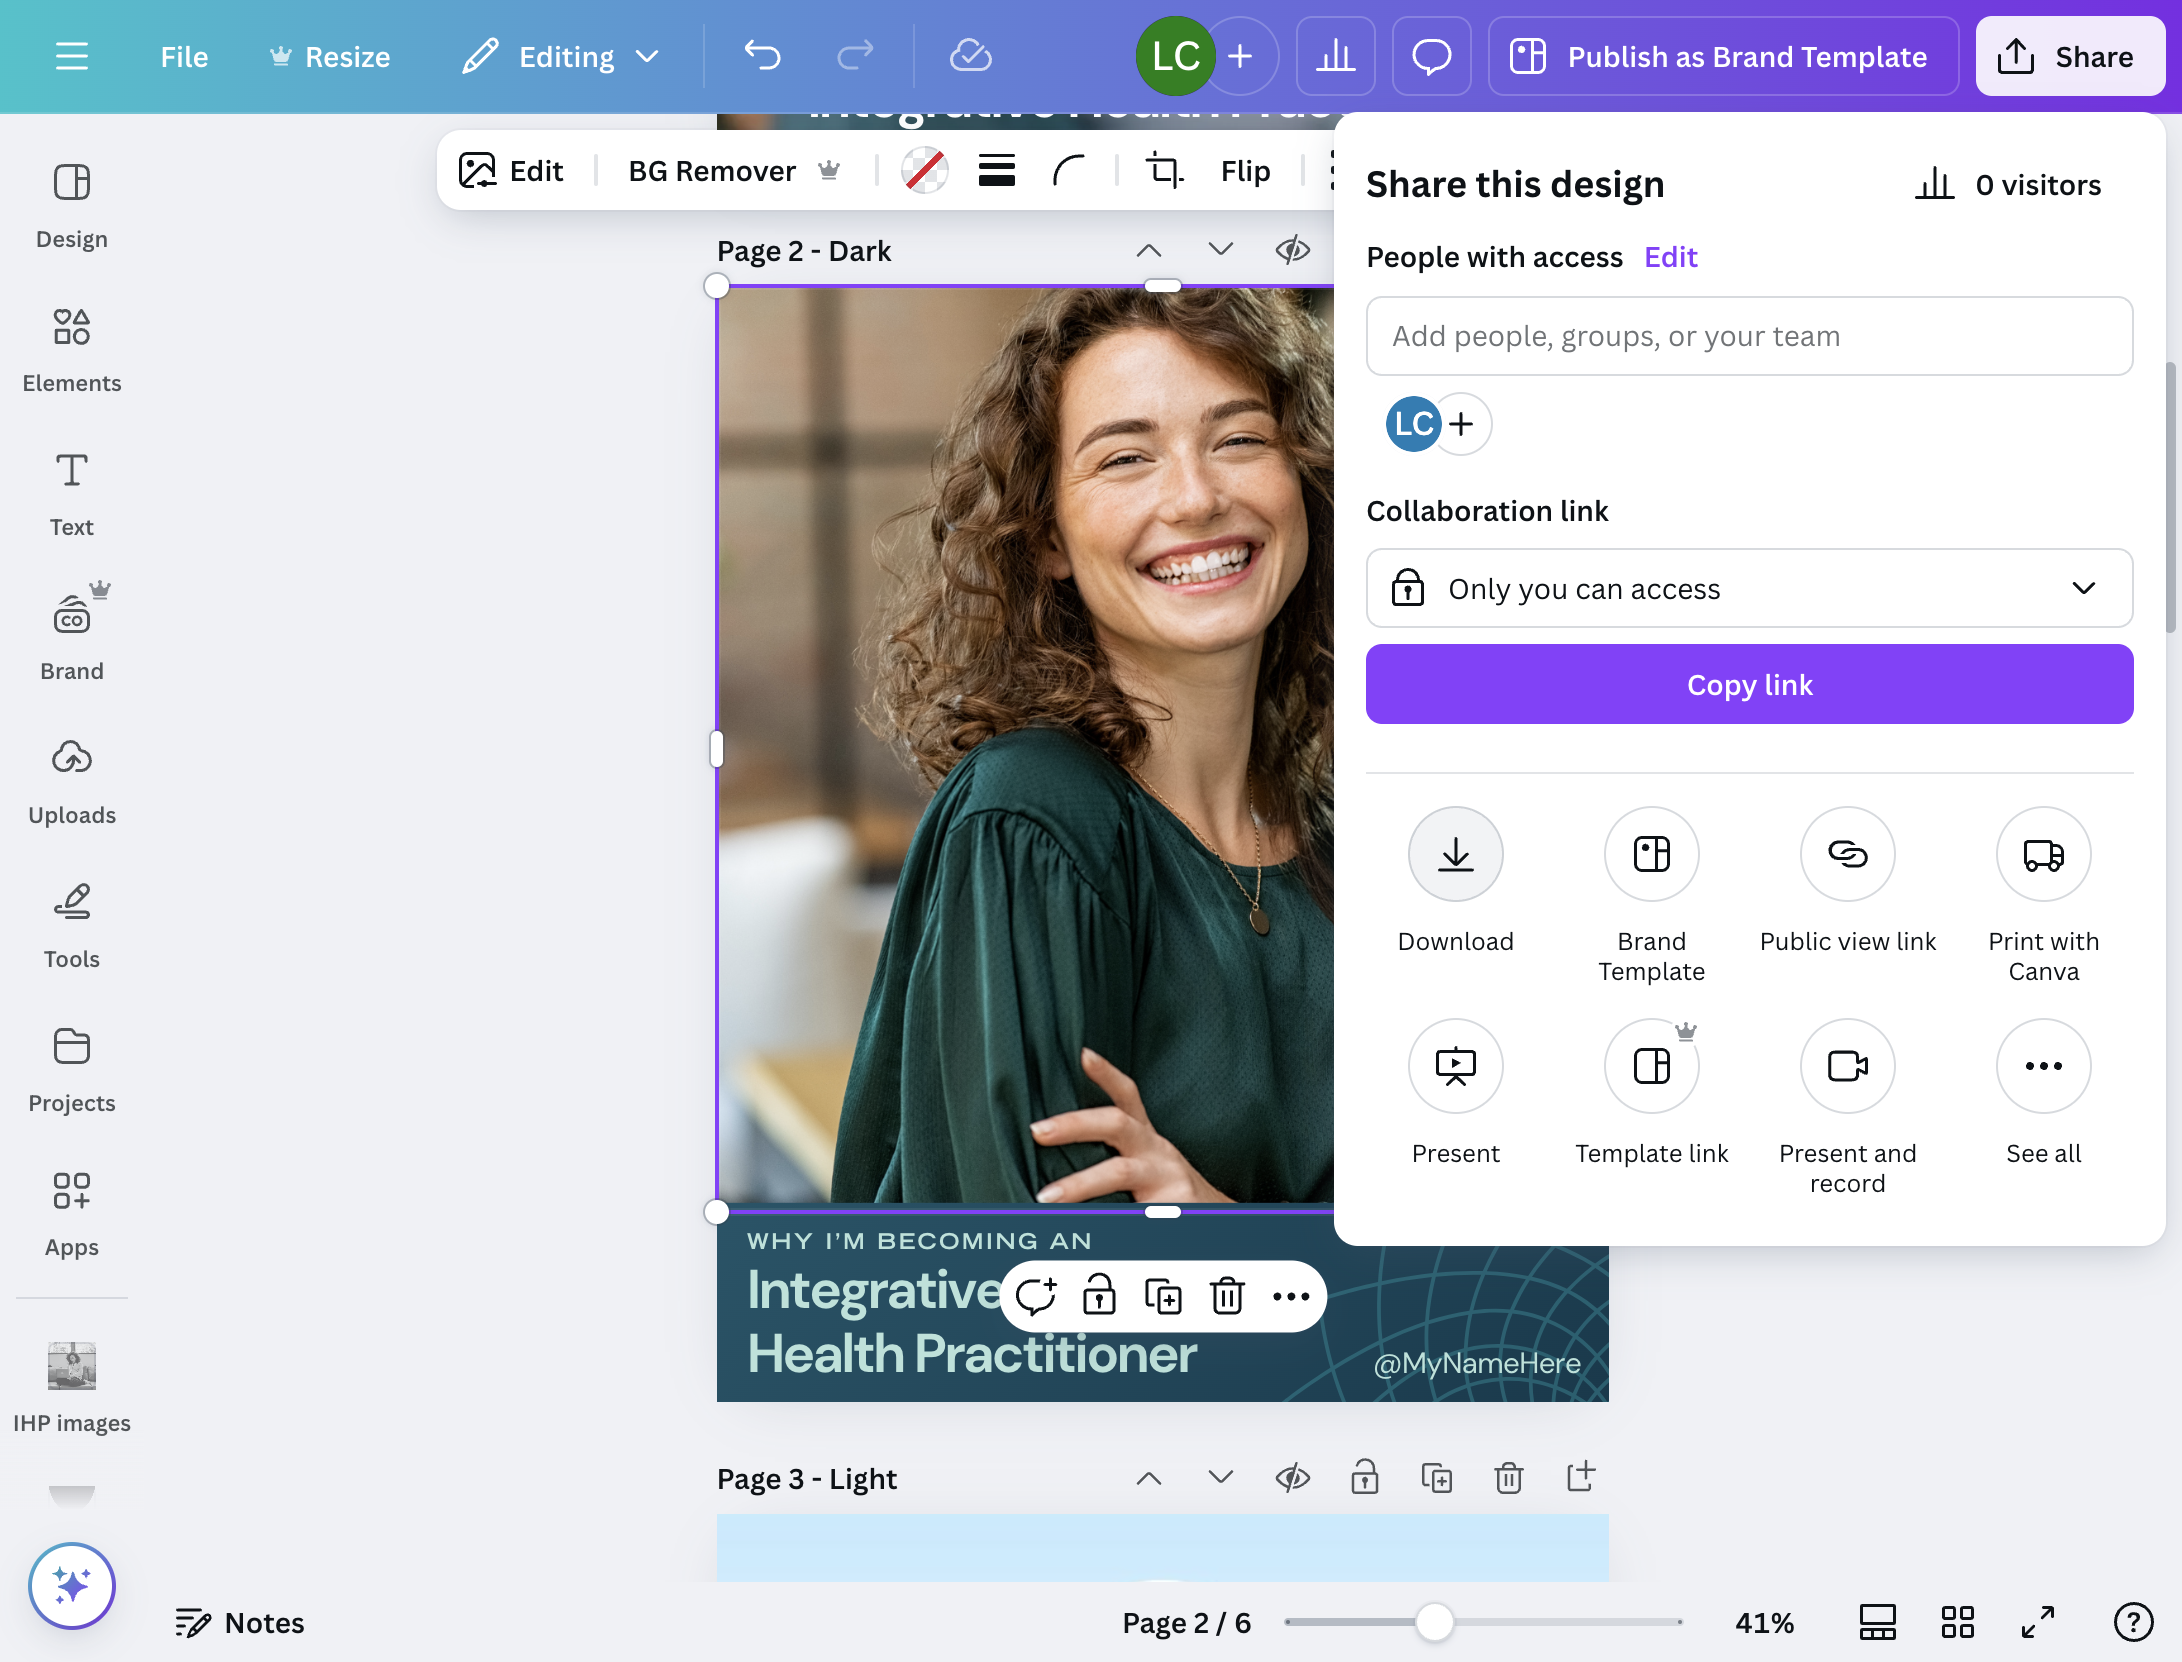Choose Download in share panel
The height and width of the screenshot is (1662, 2182).
pos(1456,881)
